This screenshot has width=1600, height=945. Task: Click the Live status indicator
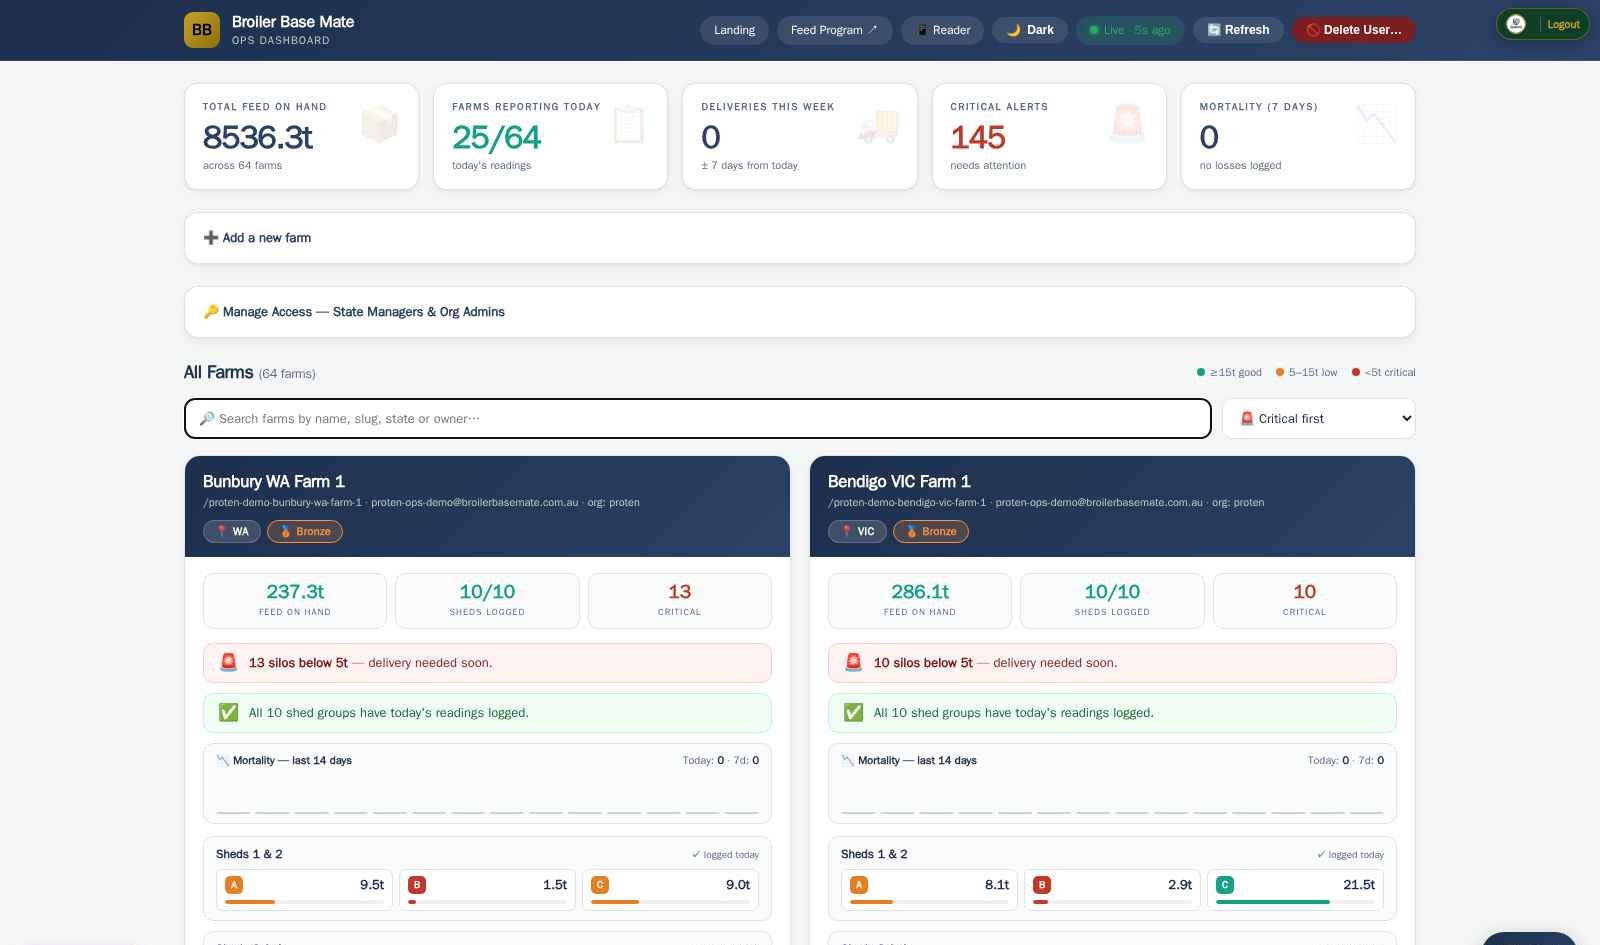click(1130, 30)
